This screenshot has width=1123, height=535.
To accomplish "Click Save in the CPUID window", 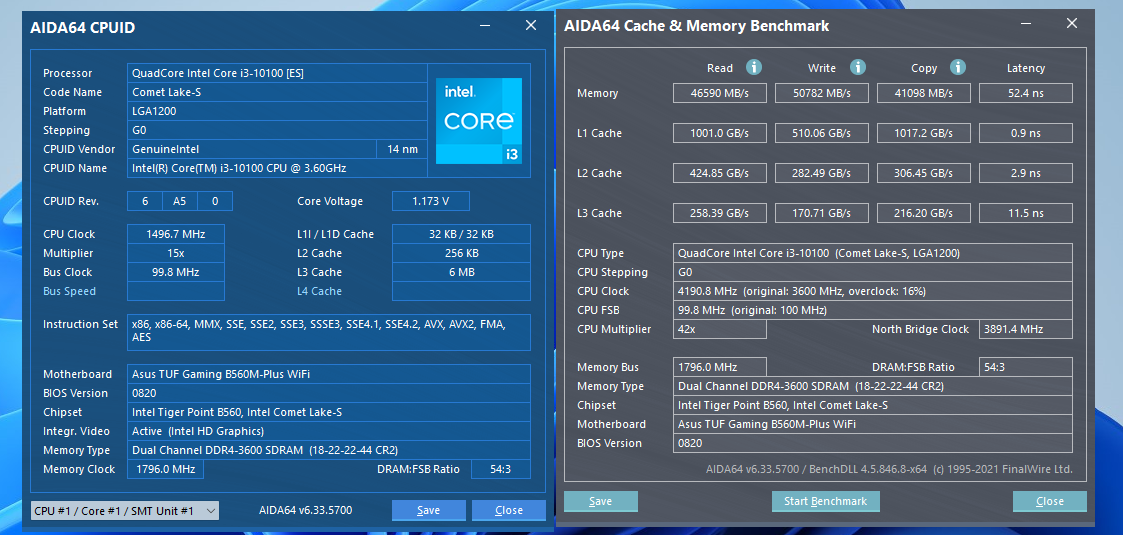I will point(428,511).
